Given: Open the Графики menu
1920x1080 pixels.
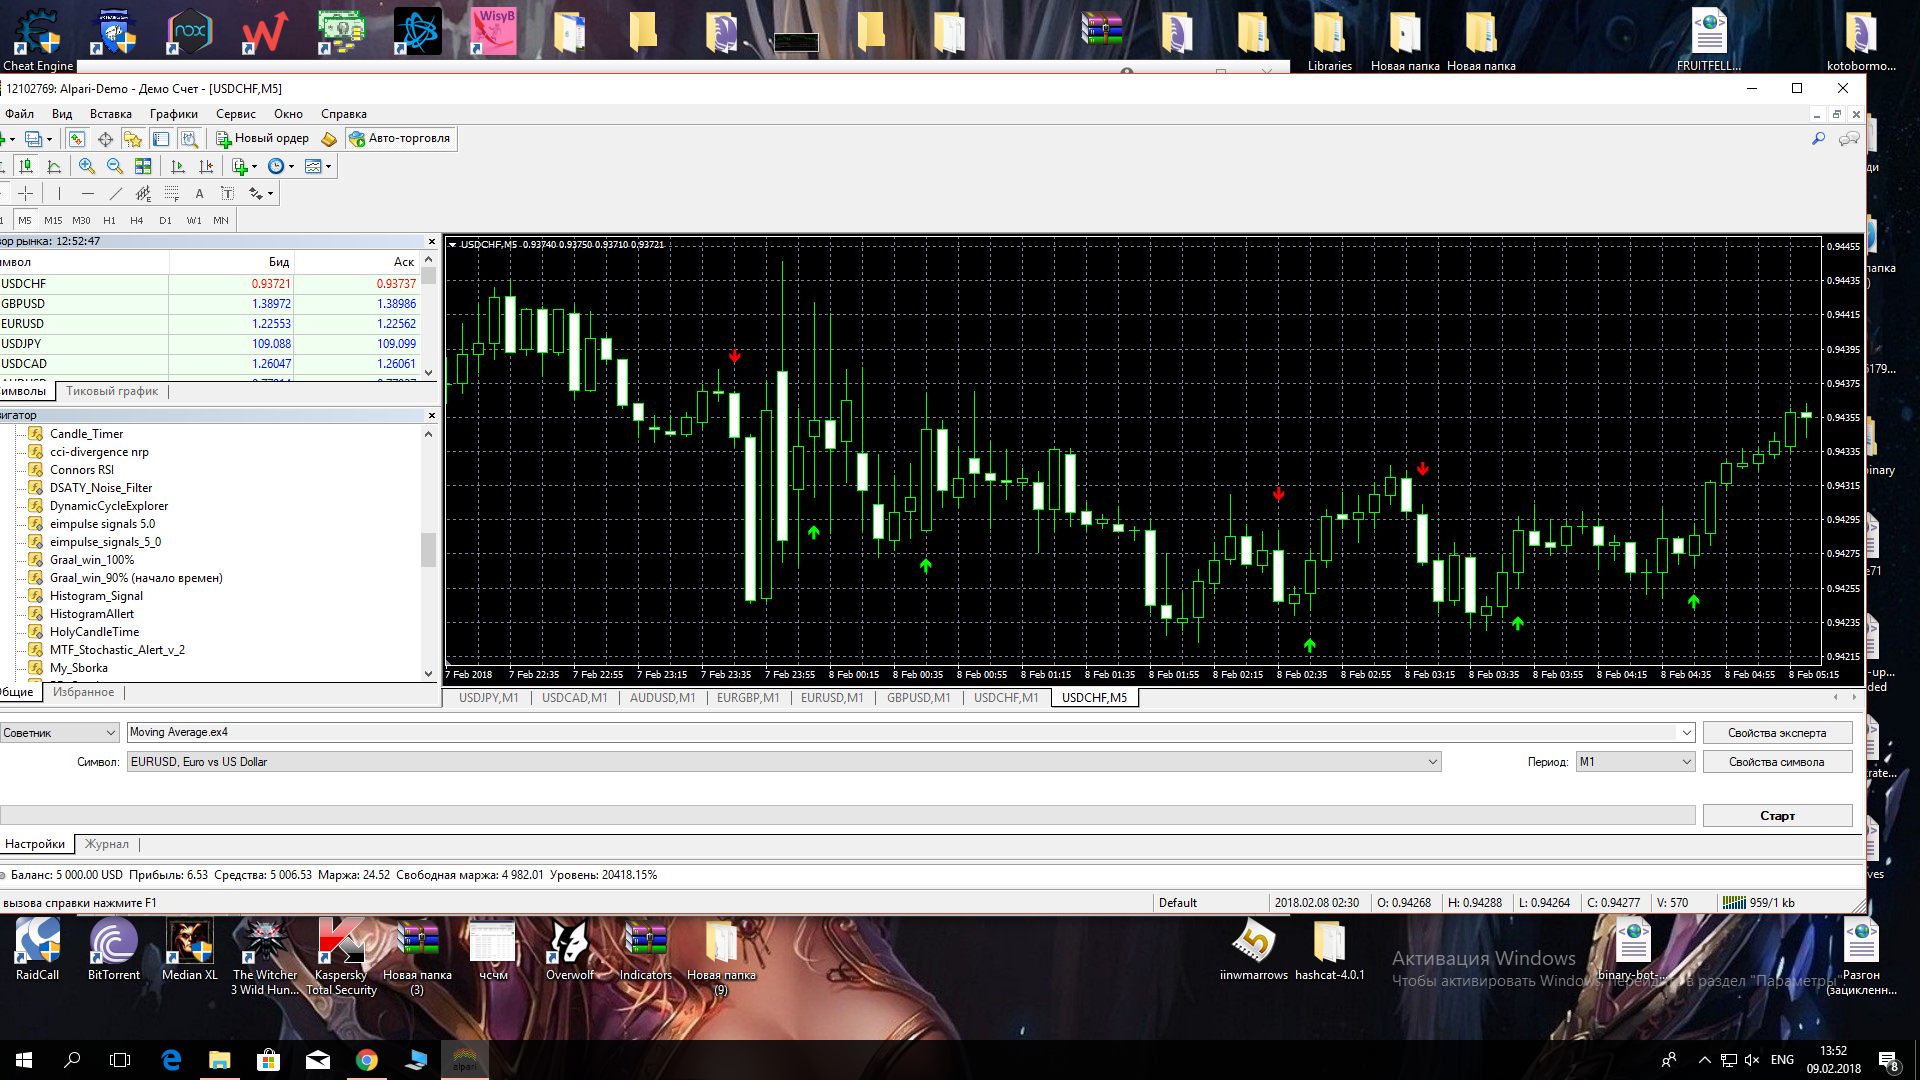Looking at the screenshot, I should 174,114.
